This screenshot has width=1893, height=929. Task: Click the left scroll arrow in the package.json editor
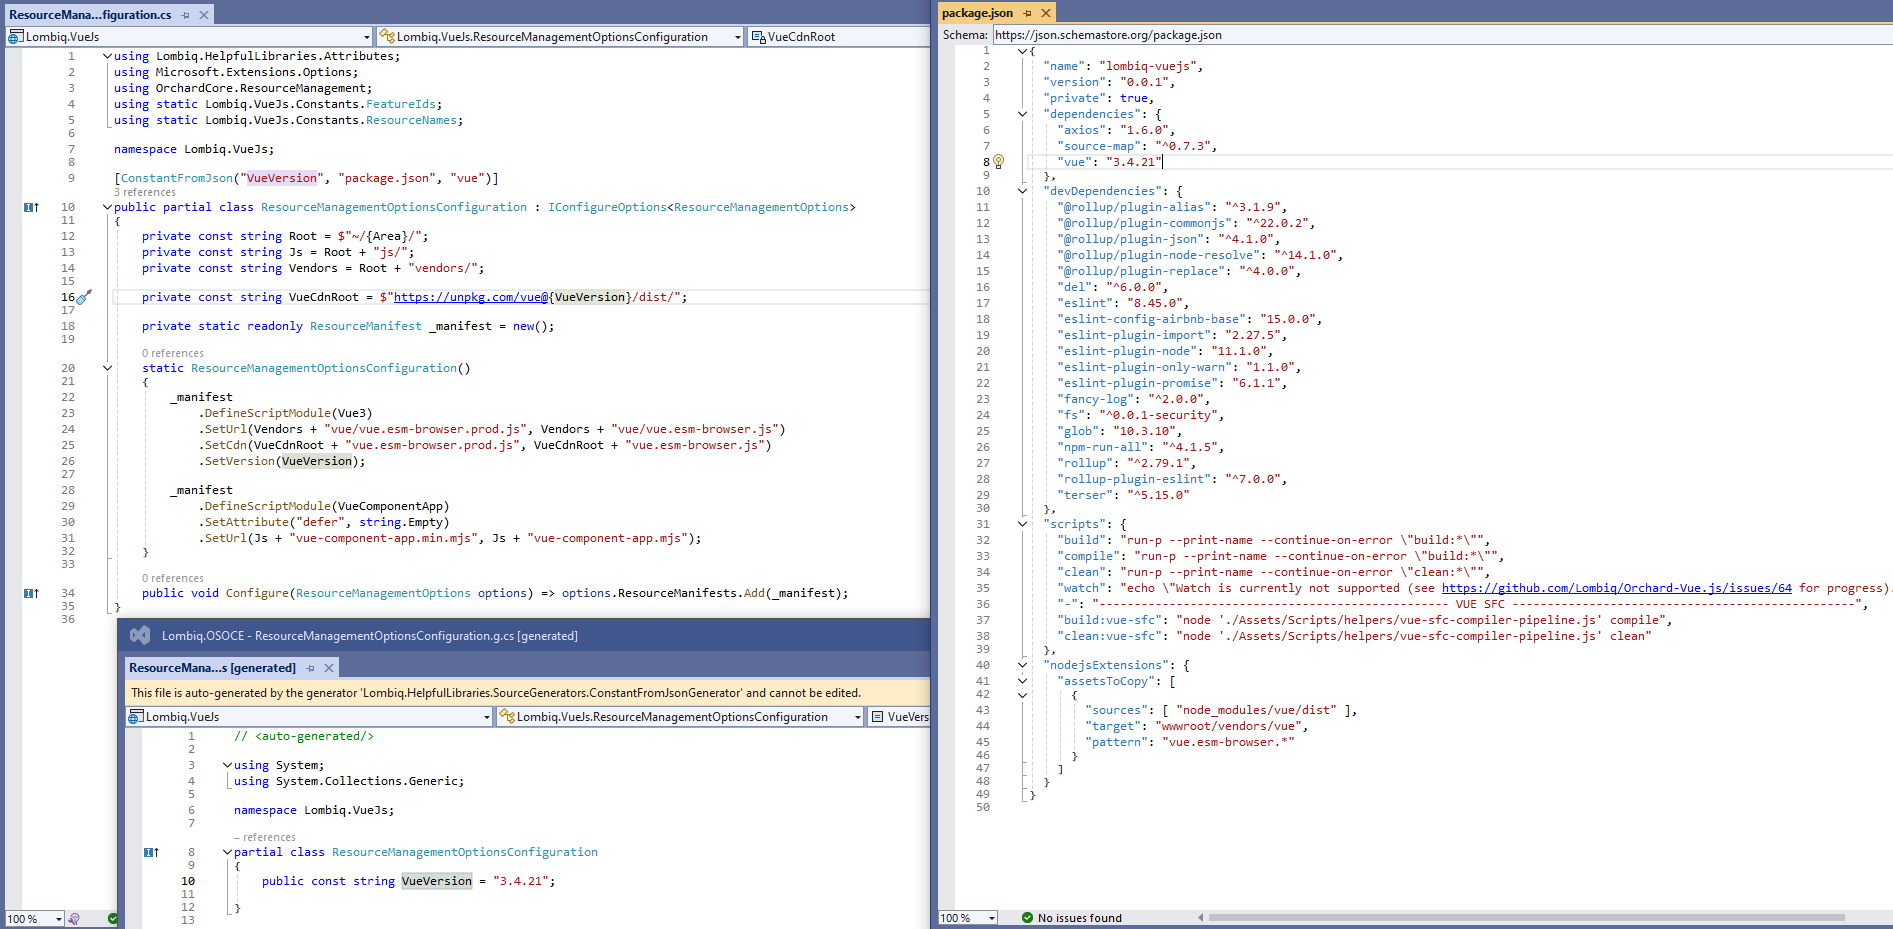coord(1201,917)
